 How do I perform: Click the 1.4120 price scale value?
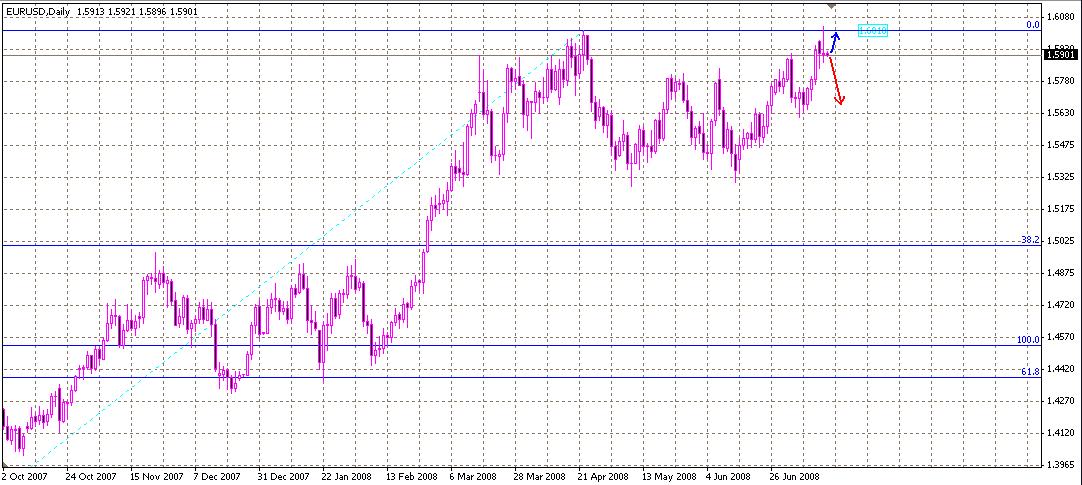[1061, 433]
